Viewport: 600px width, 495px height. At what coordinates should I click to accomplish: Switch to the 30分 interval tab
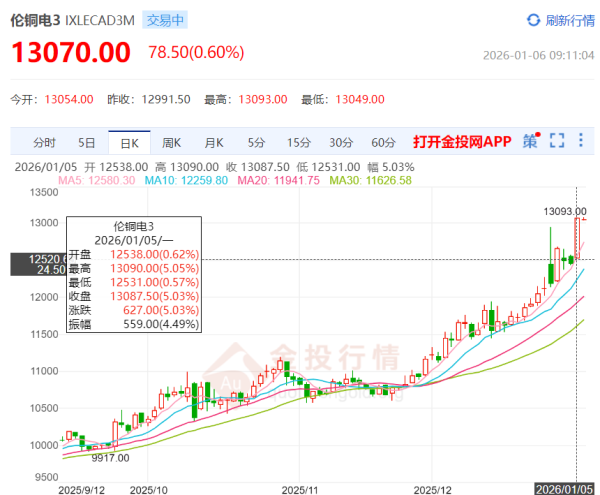(x=341, y=143)
